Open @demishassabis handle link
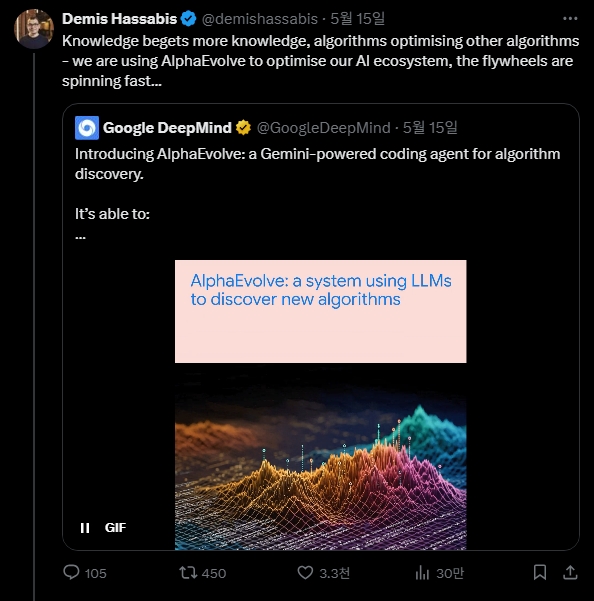594x601 pixels. [259, 19]
